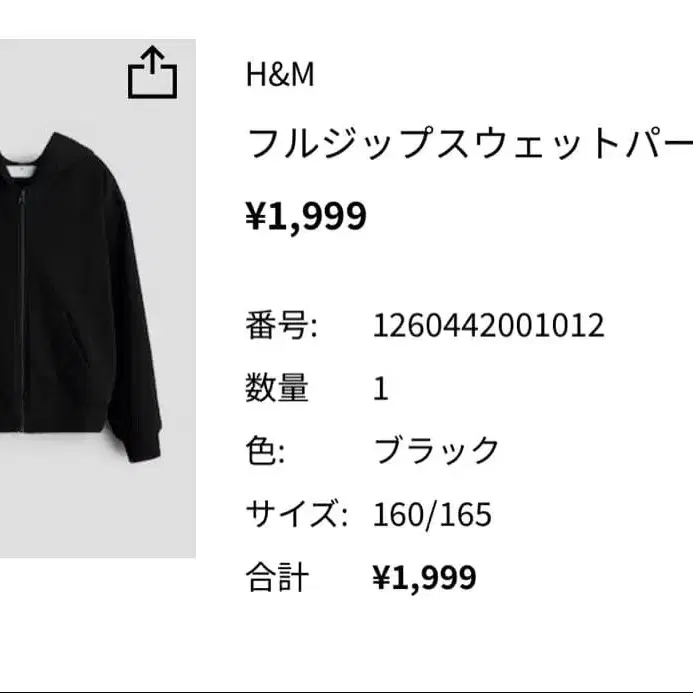Click the hoodie pocket in the photo
Viewport: 693px width, 693px height.
75,338
